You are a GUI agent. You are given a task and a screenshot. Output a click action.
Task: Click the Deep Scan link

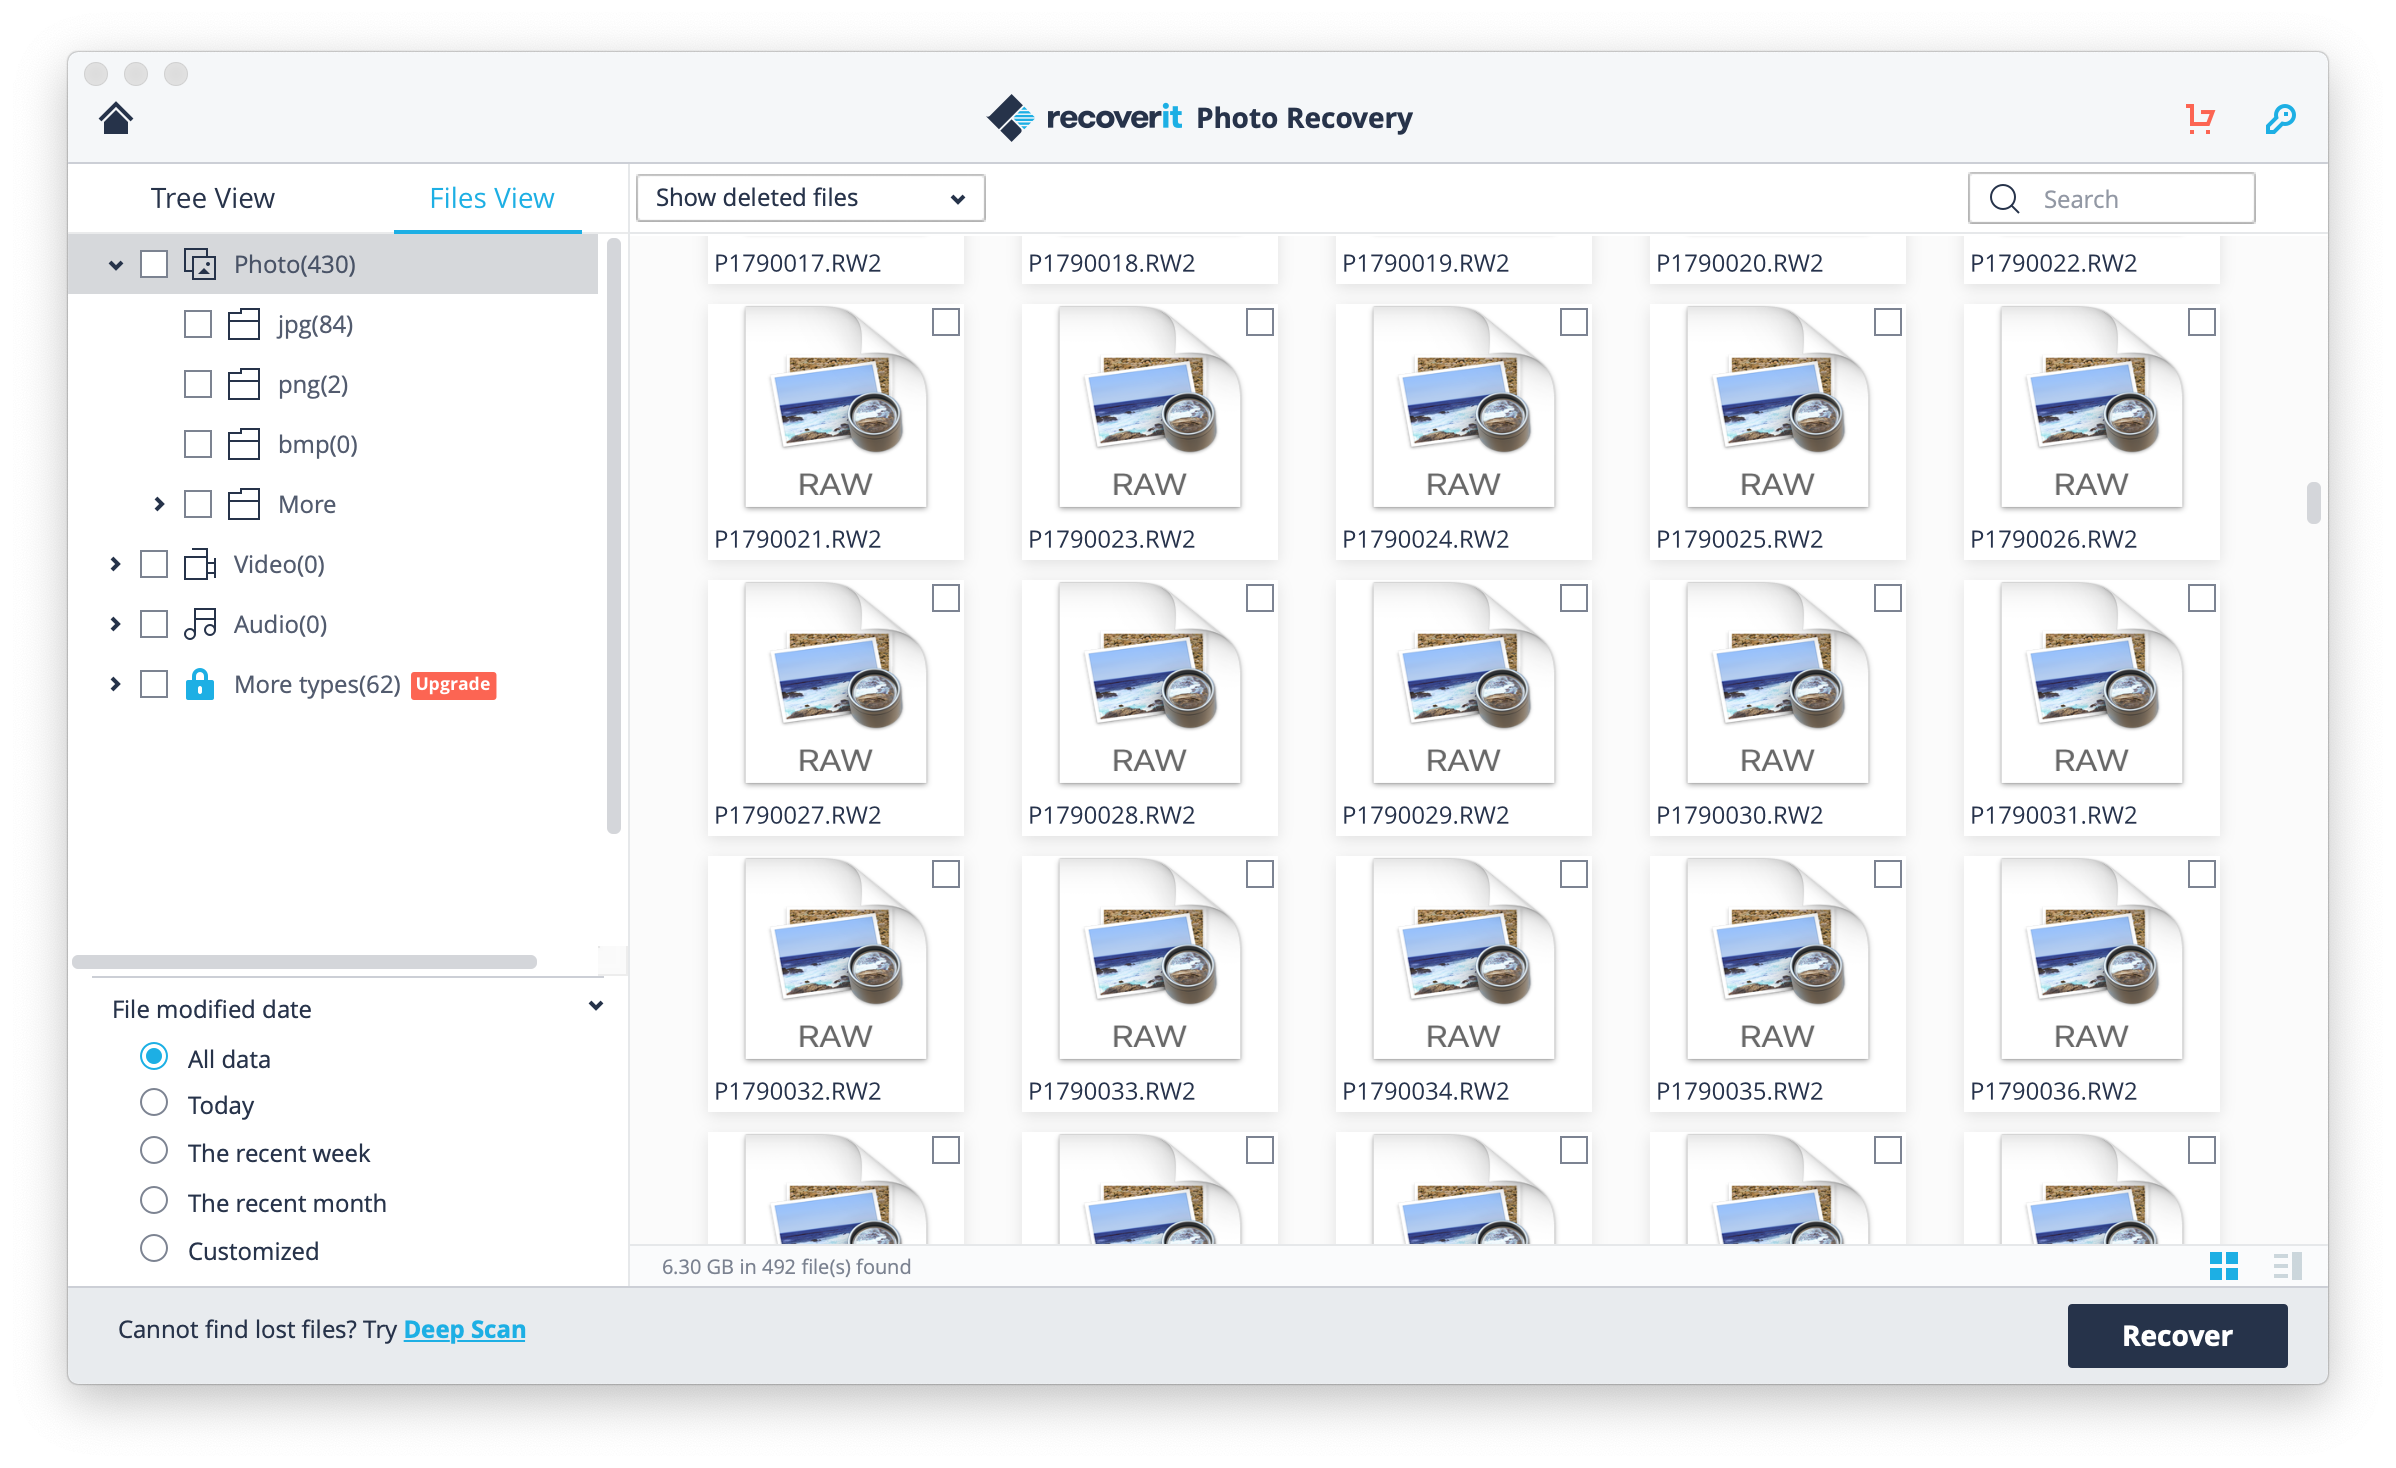pos(464,1329)
